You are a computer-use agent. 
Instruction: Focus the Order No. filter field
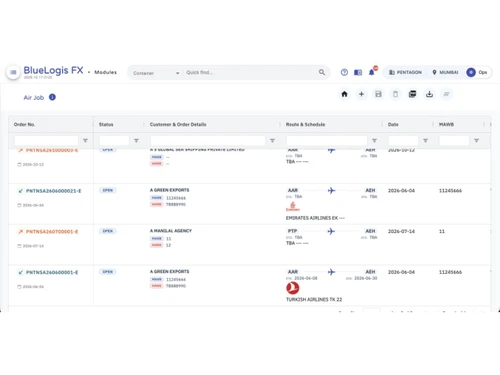pos(46,141)
